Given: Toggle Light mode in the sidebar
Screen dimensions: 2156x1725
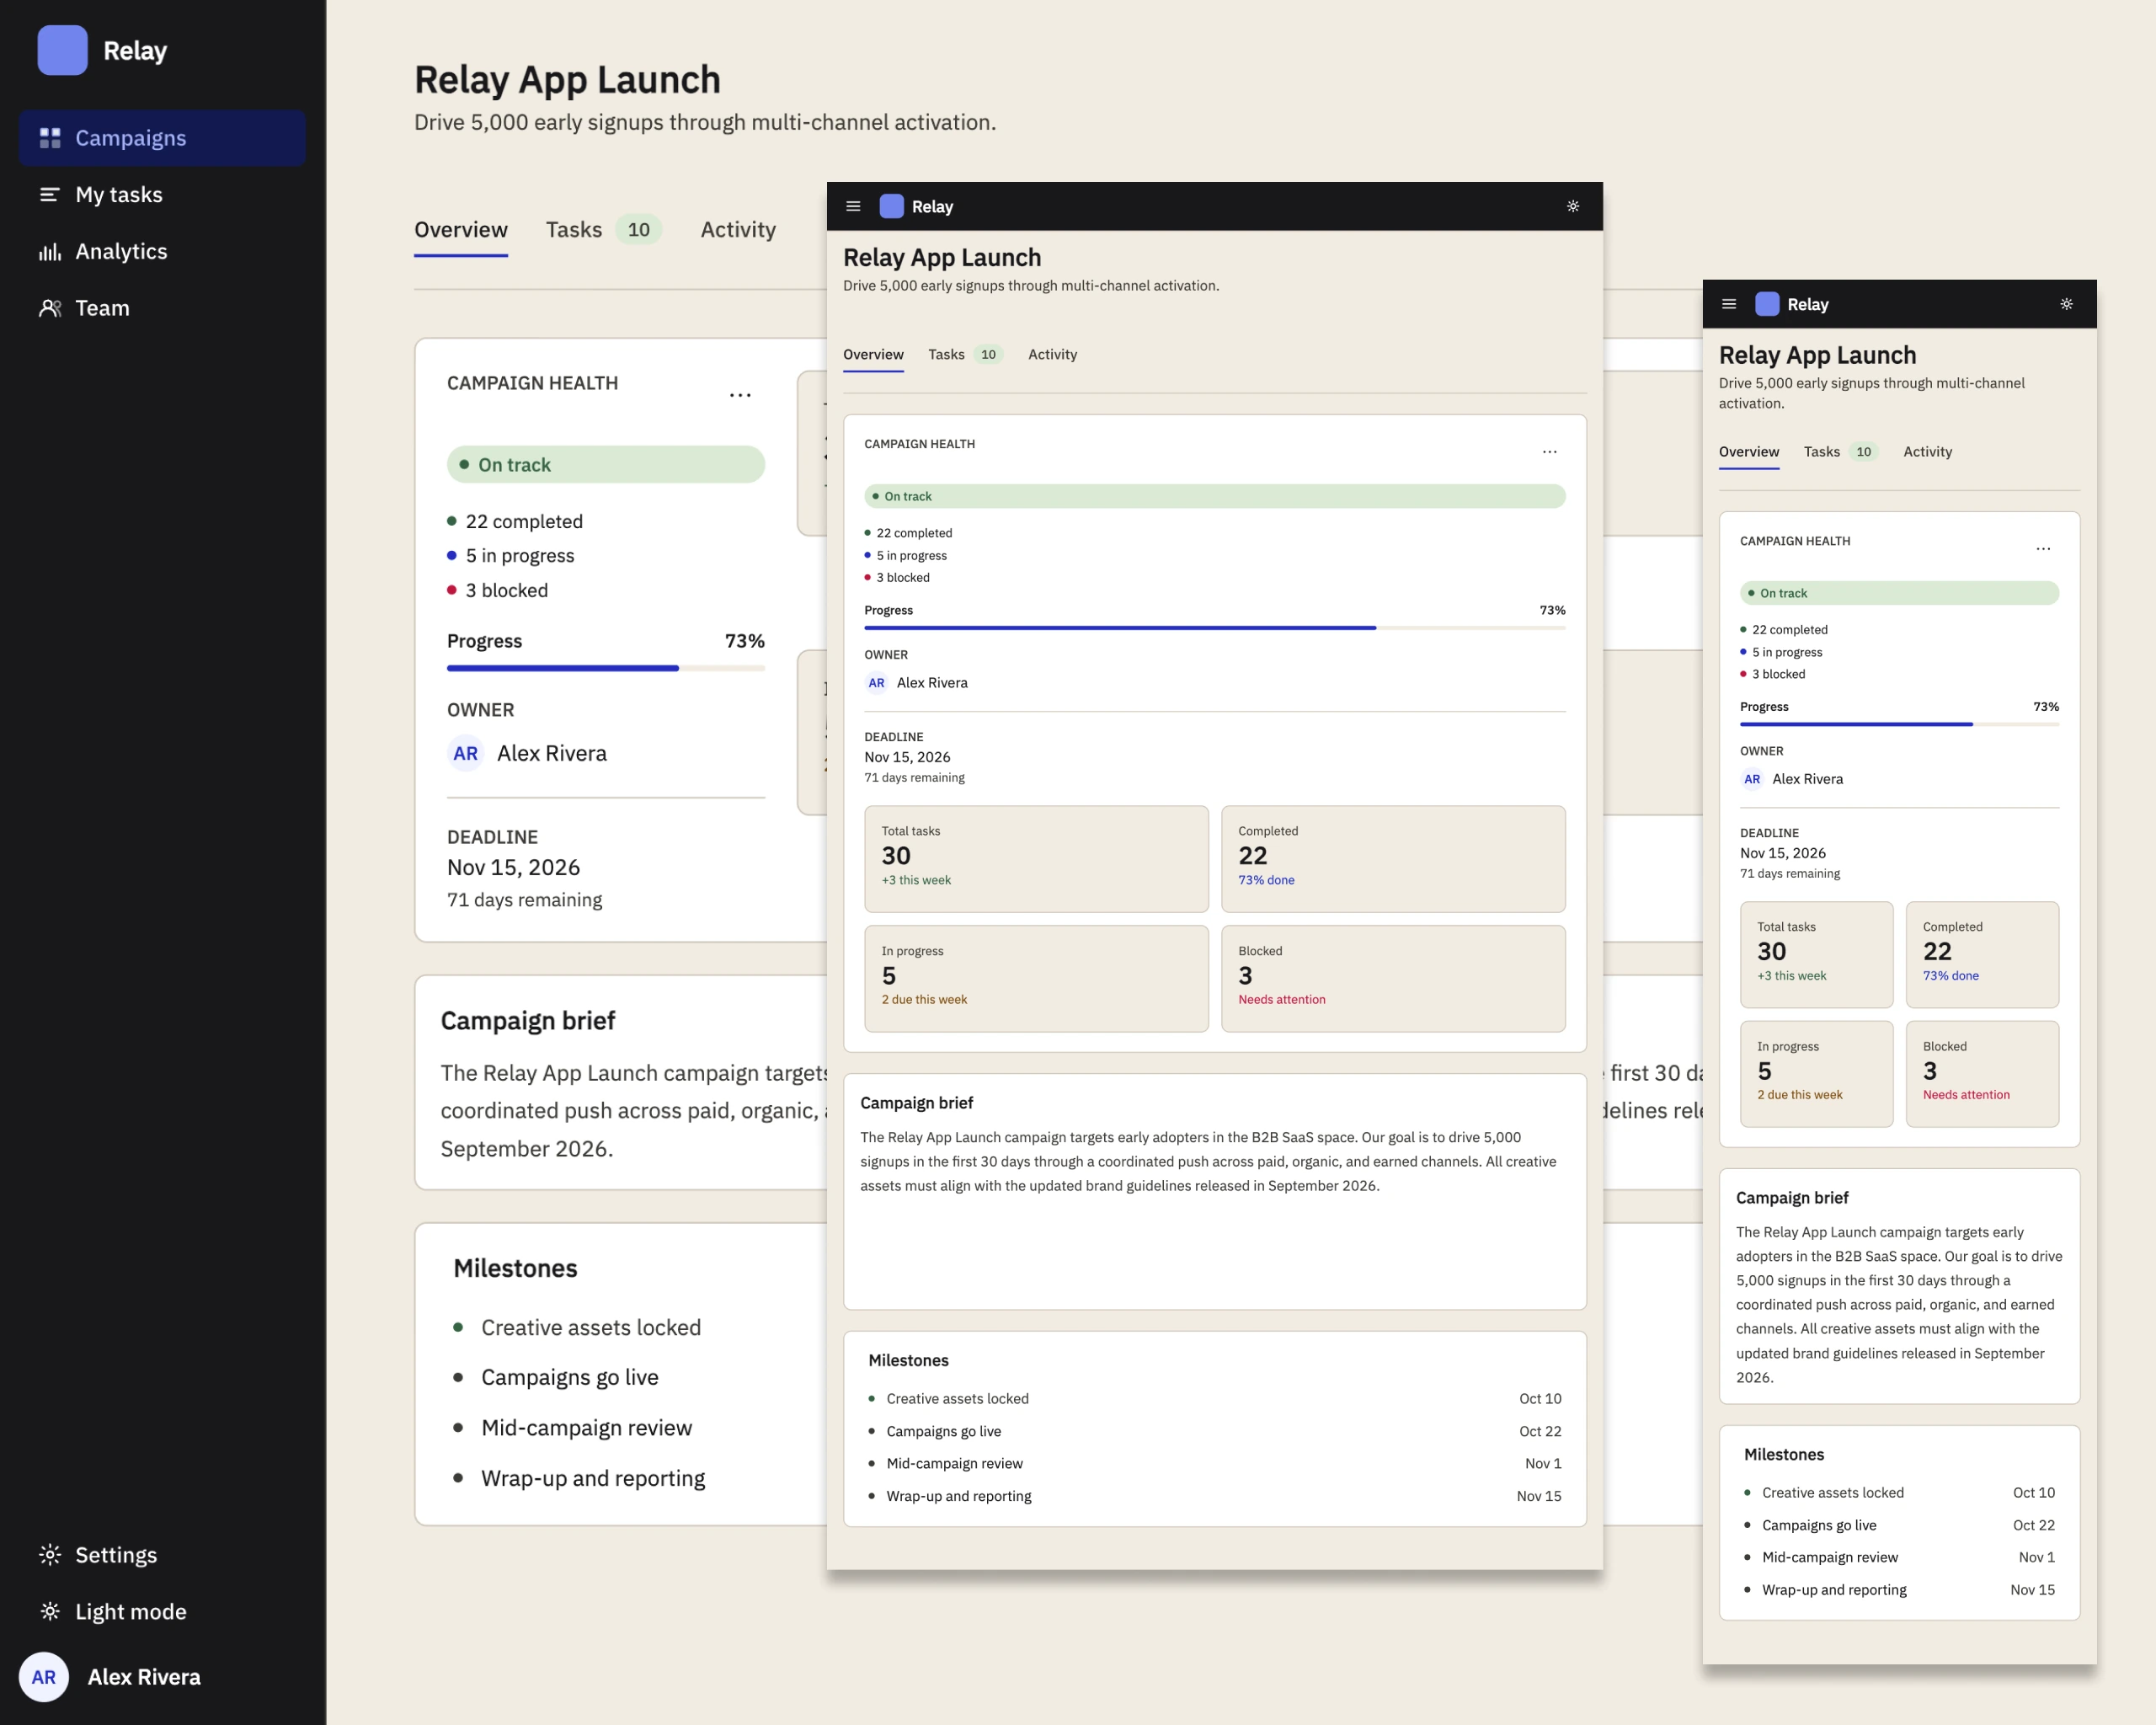Looking at the screenshot, I should pos(162,1612).
